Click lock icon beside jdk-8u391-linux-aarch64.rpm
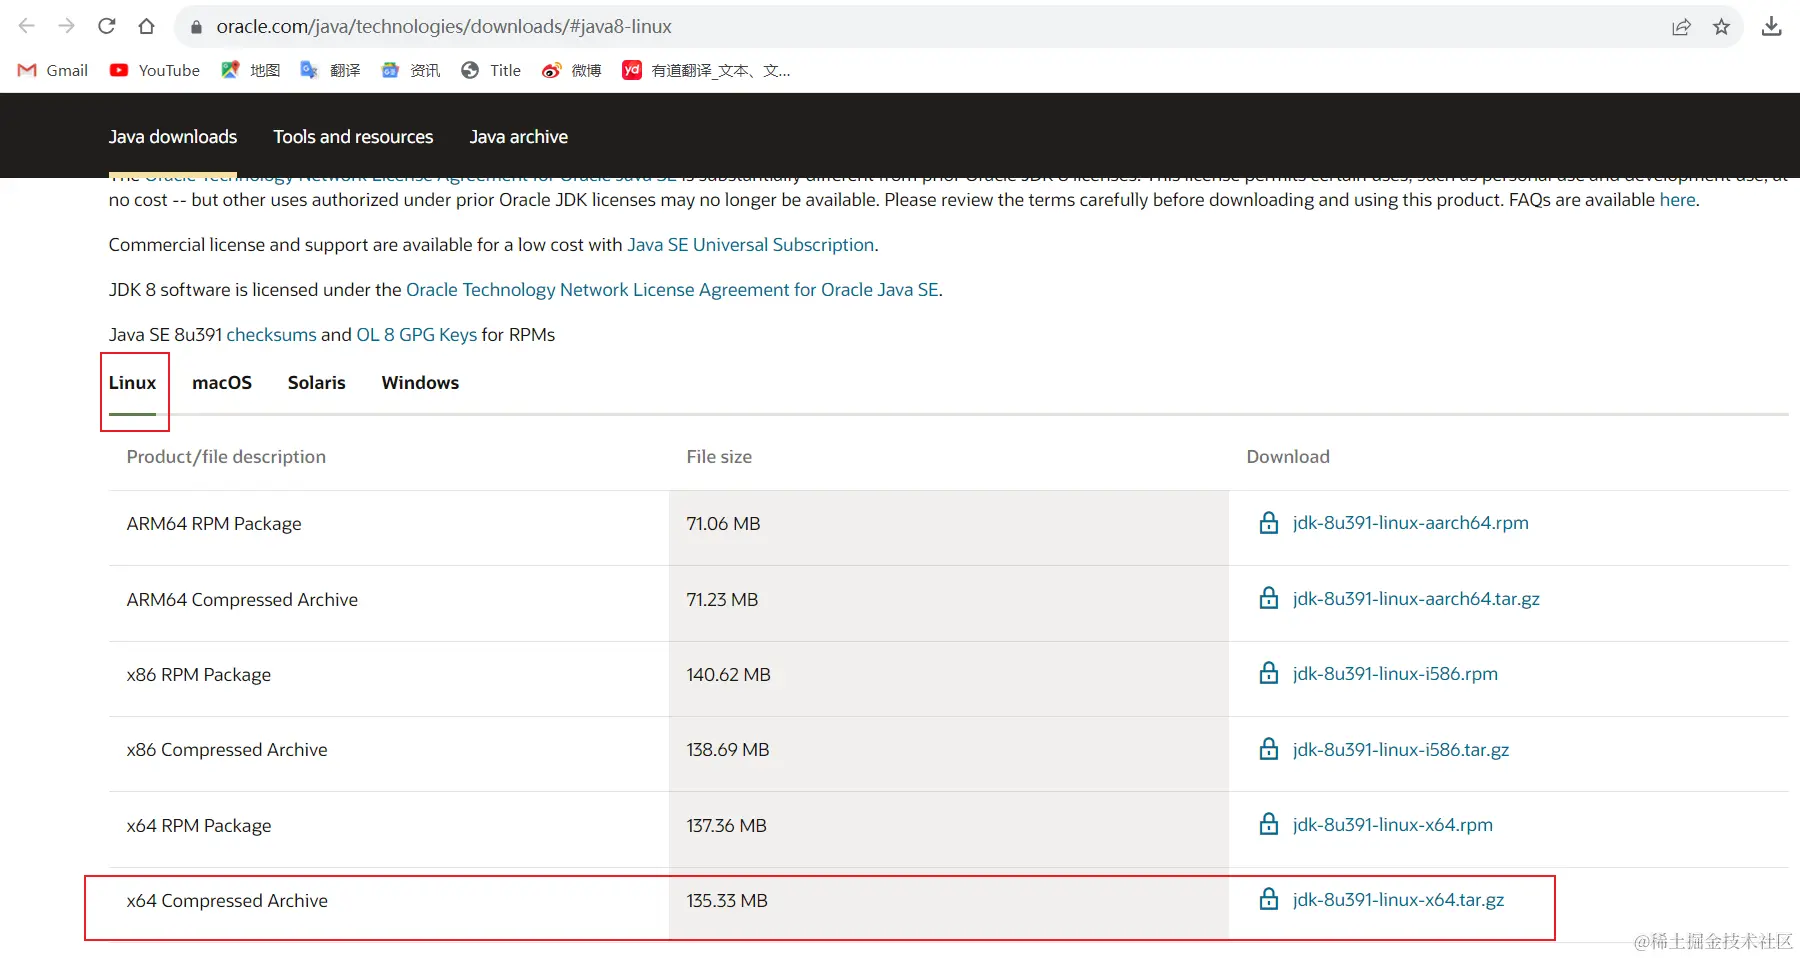 (1268, 523)
